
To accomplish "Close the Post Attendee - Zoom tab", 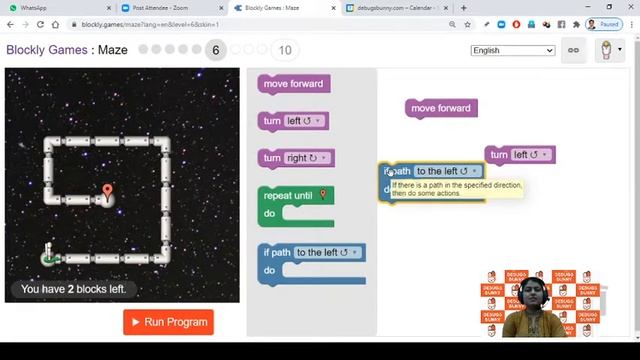I will pos(221,8).
